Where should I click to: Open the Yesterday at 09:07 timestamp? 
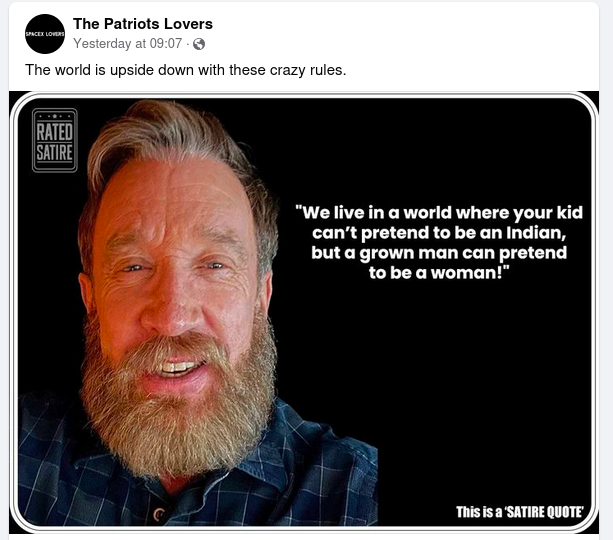(128, 43)
